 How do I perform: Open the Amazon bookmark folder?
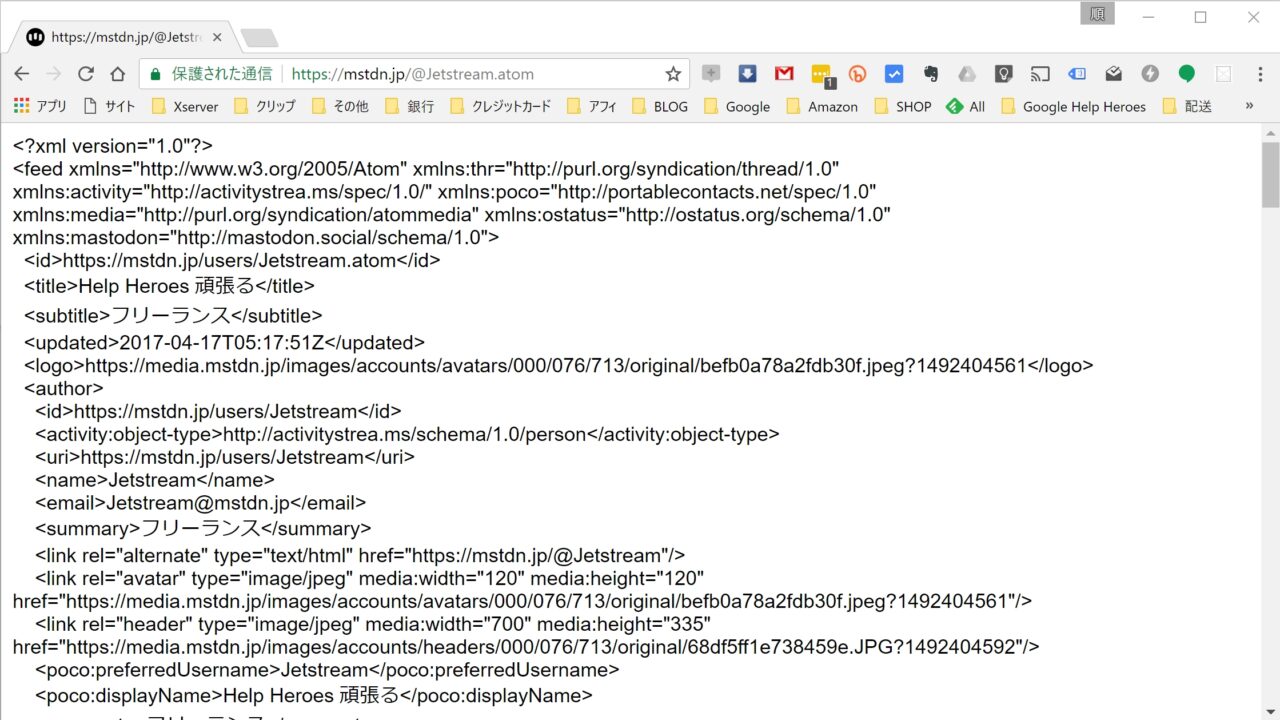(x=822, y=106)
